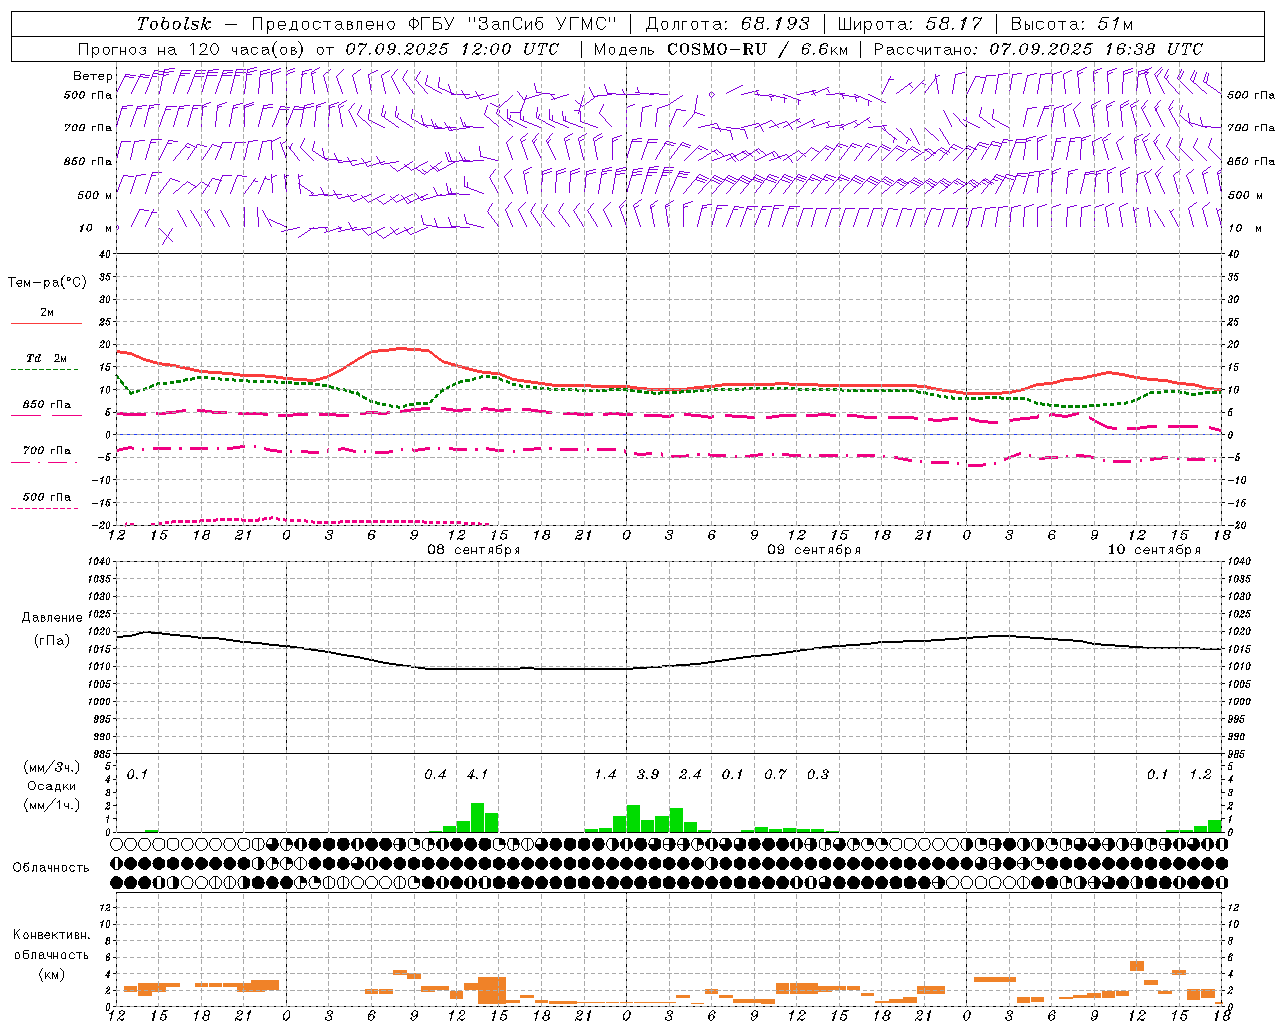
Task: Click the precipitation value "1.4"
Action: [x=605, y=774]
